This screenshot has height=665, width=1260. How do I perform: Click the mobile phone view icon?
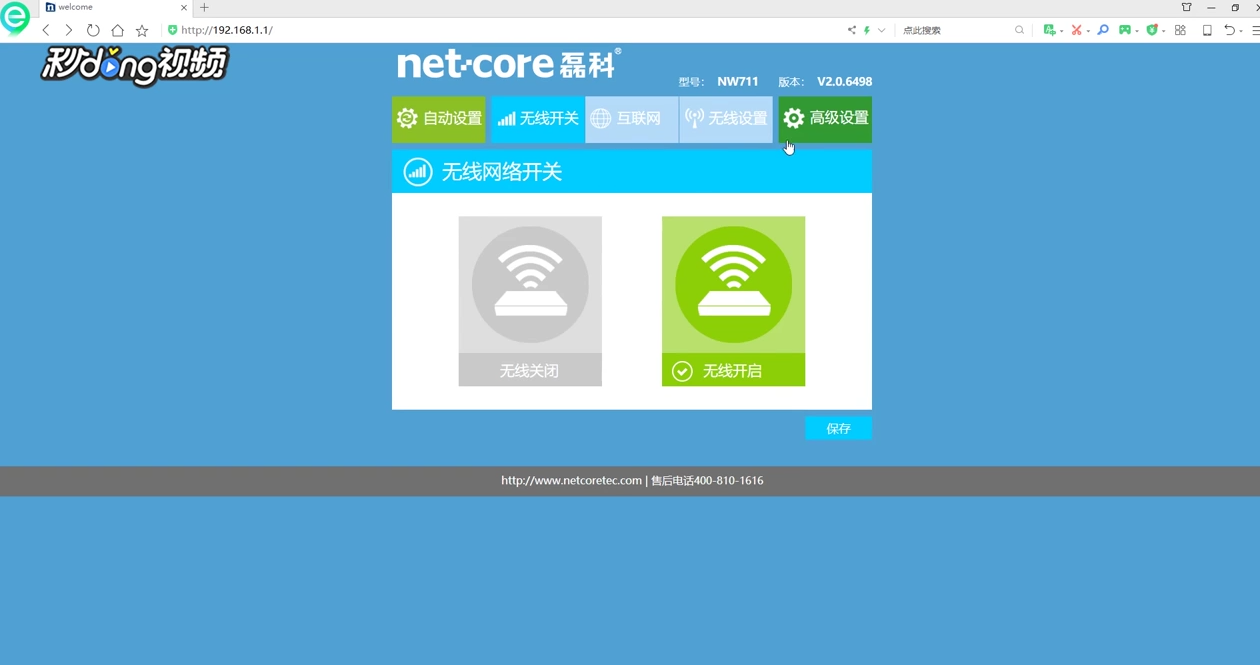click(x=1207, y=30)
